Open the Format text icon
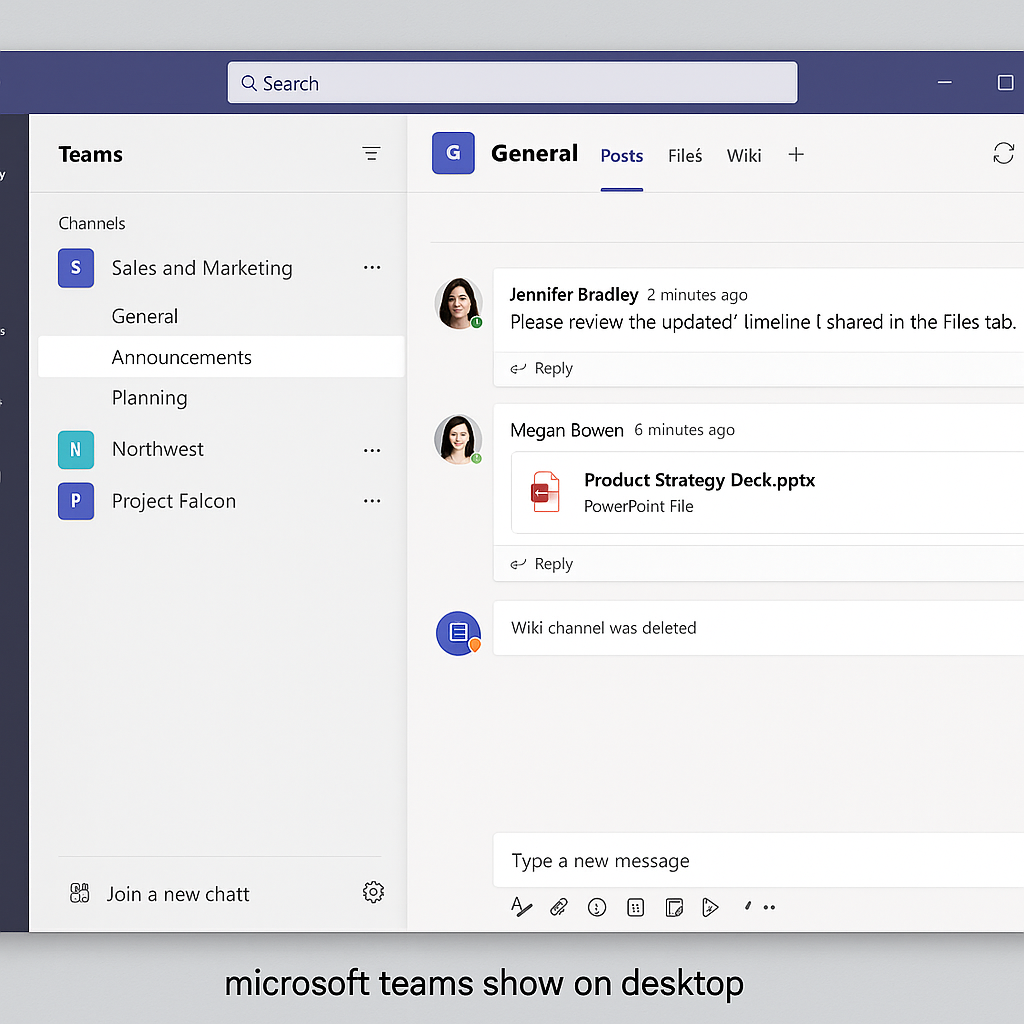Screen dimensions: 1024x1024 click(521, 906)
